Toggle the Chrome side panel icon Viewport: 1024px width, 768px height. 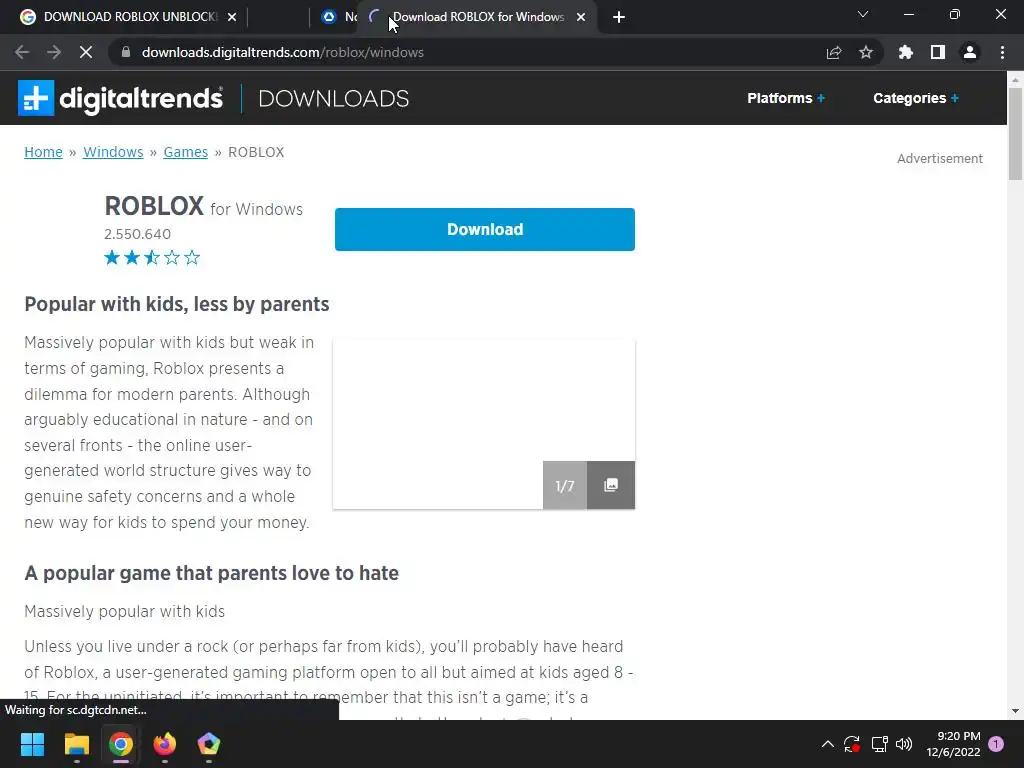[938, 52]
